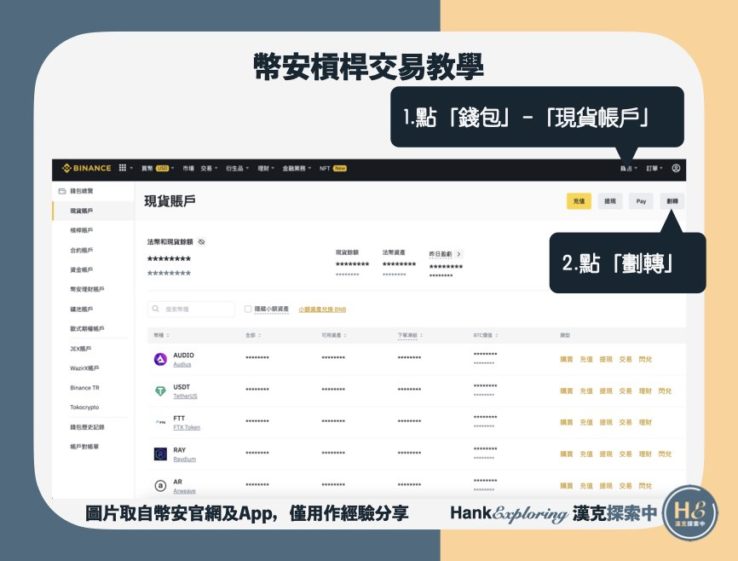Image resolution: width=738 pixels, height=561 pixels.
Task: Click the Withdraw button
Action: tap(610, 201)
